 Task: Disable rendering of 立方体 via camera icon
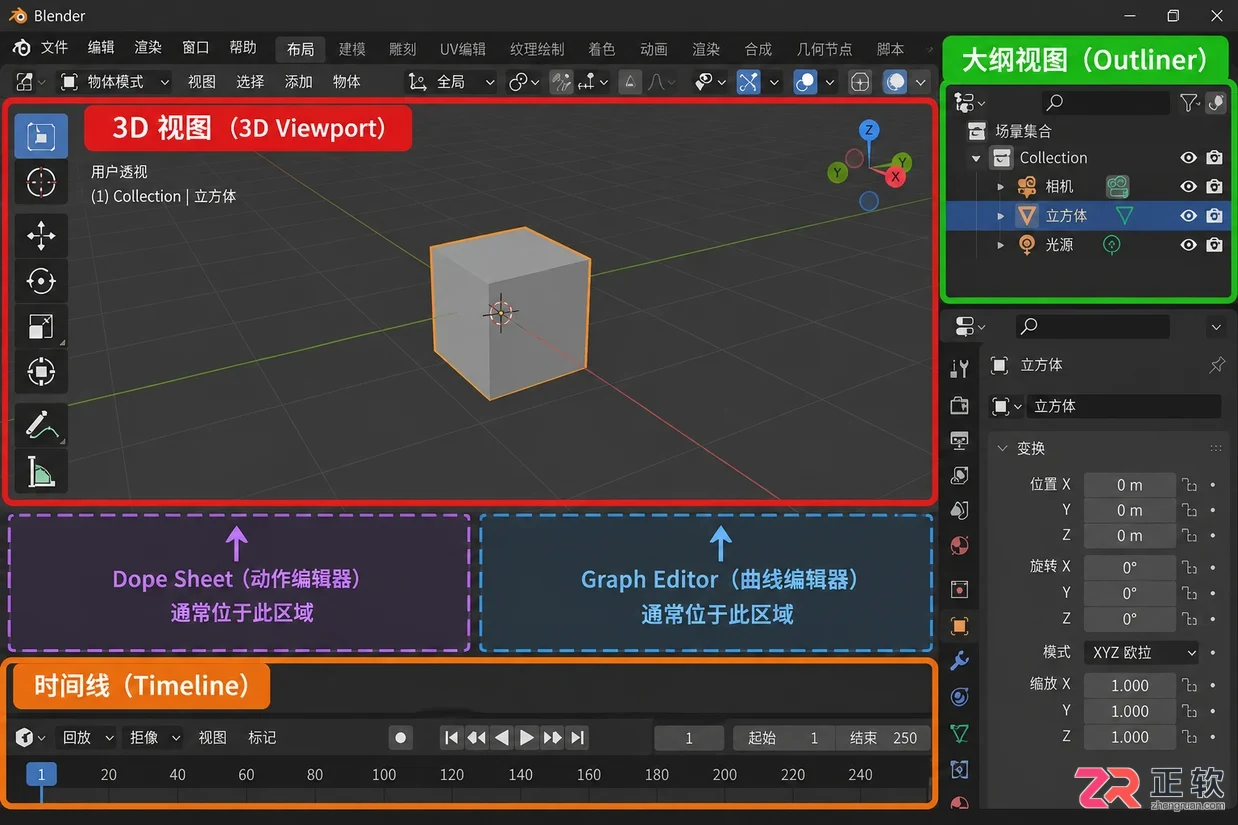pos(1214,215)
